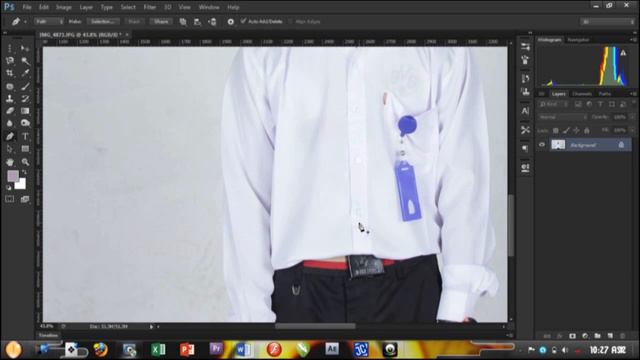Open the tool preset picker arrow
The width and height of the screenshot is (640, 360).
tap(25, 22)
